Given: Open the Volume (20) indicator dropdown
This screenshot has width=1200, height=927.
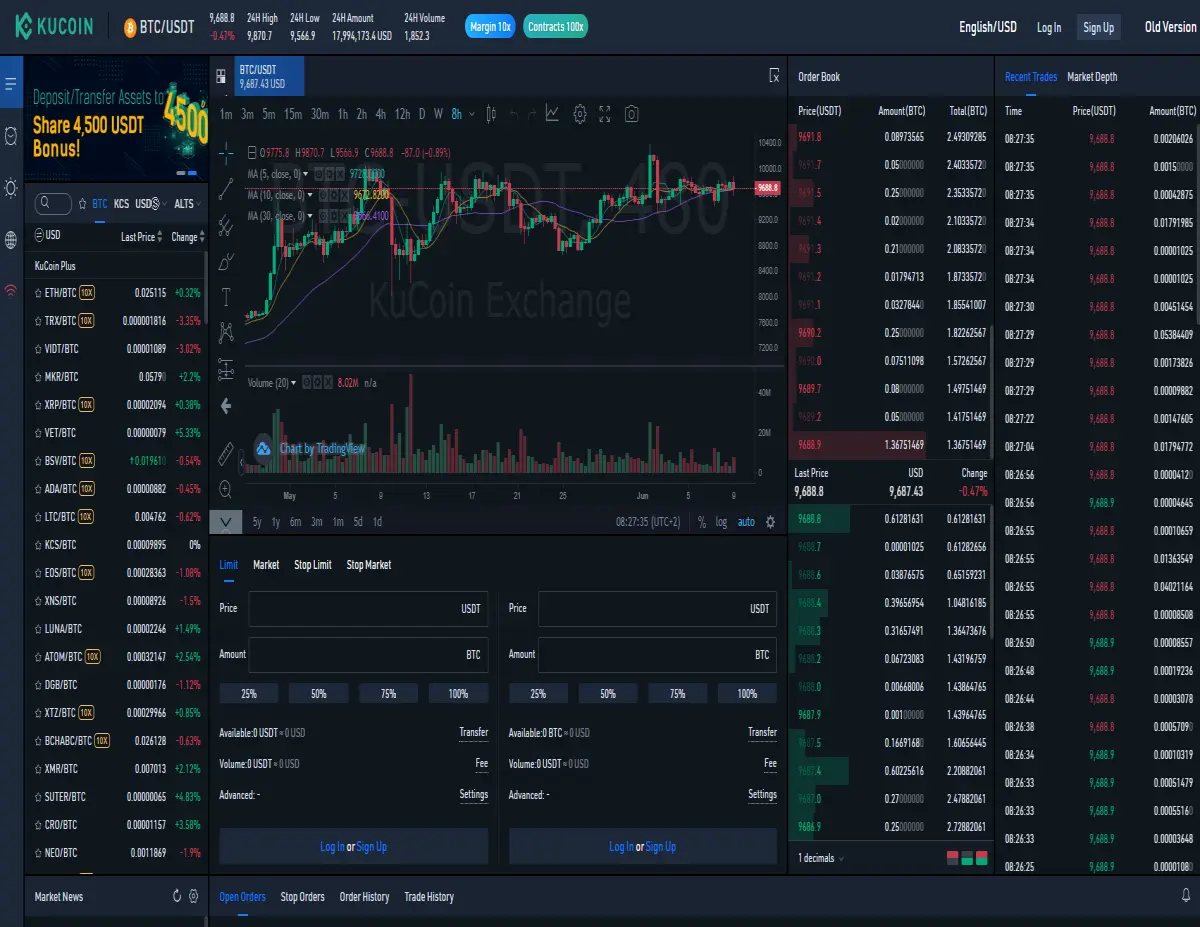Looking at the screenshot, I should 293,382.
